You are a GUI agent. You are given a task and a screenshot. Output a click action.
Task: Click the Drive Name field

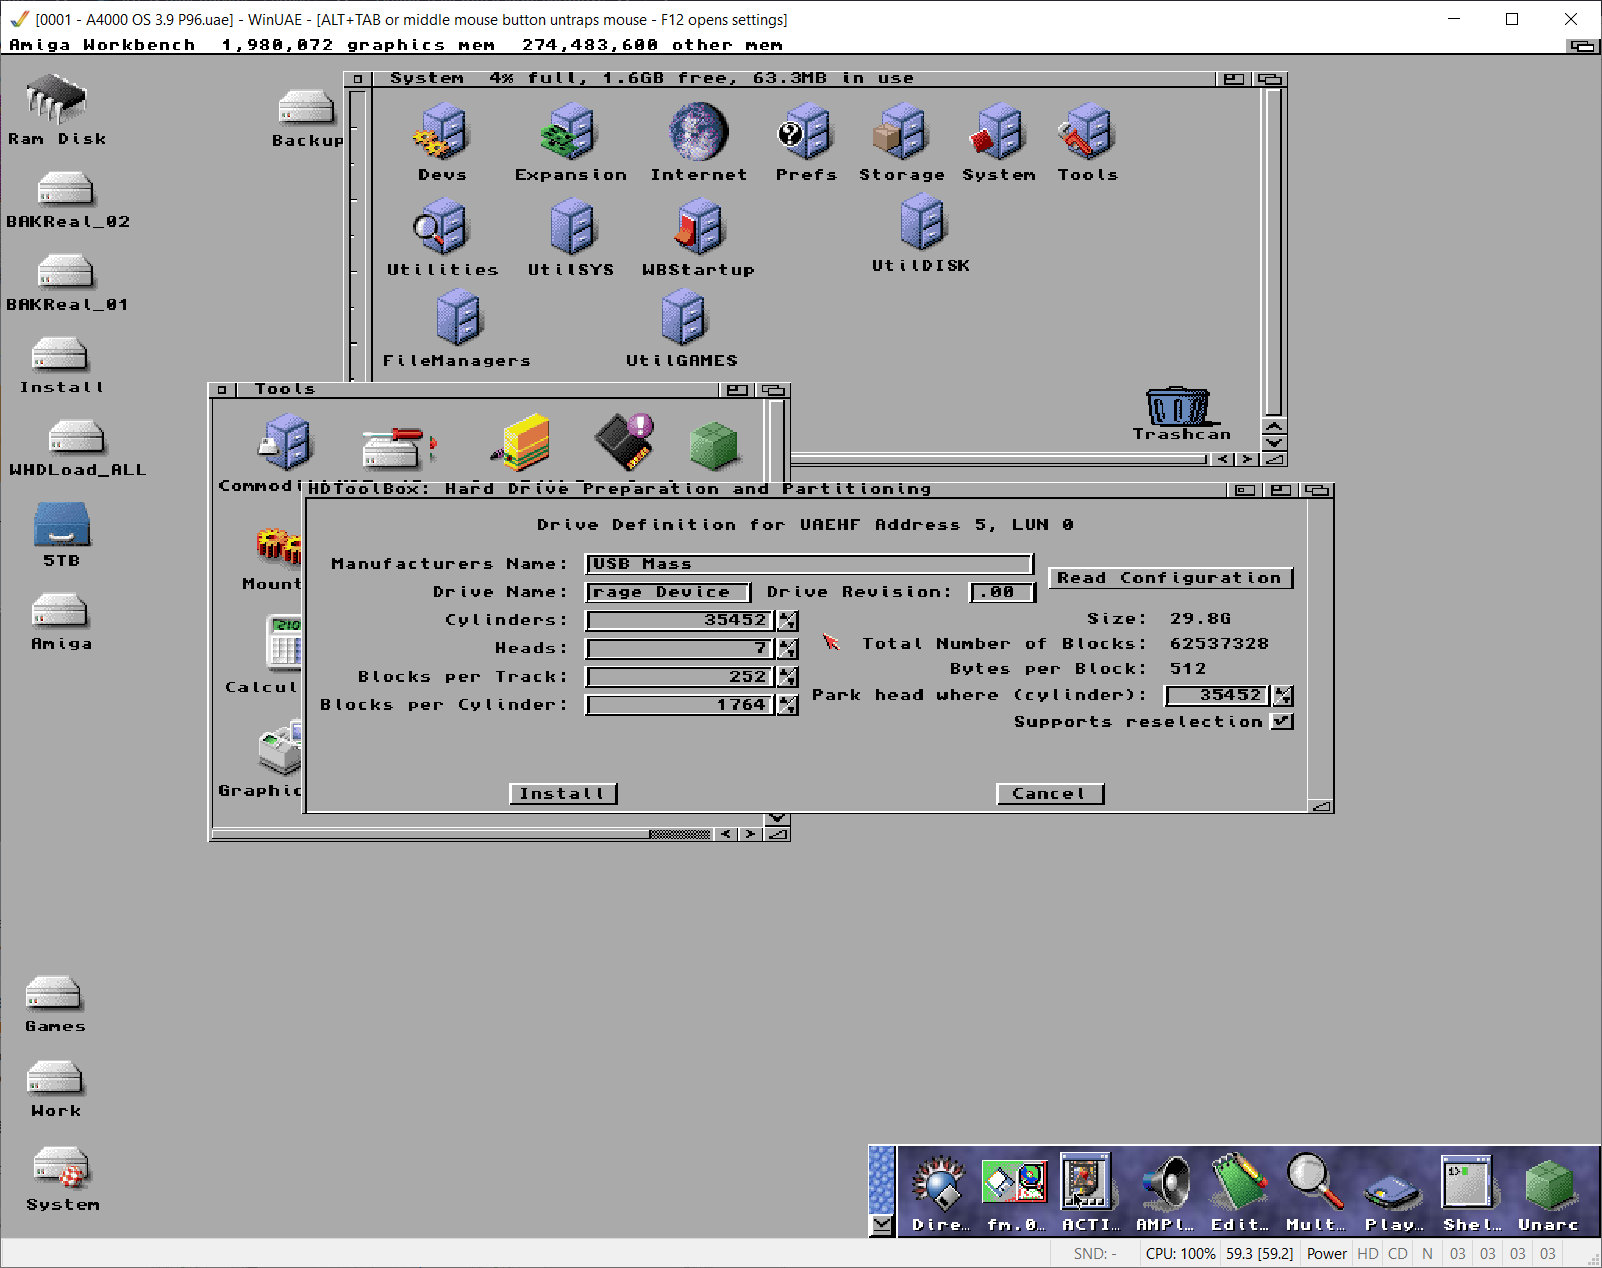pyautogui.click(x=668, y=592)
